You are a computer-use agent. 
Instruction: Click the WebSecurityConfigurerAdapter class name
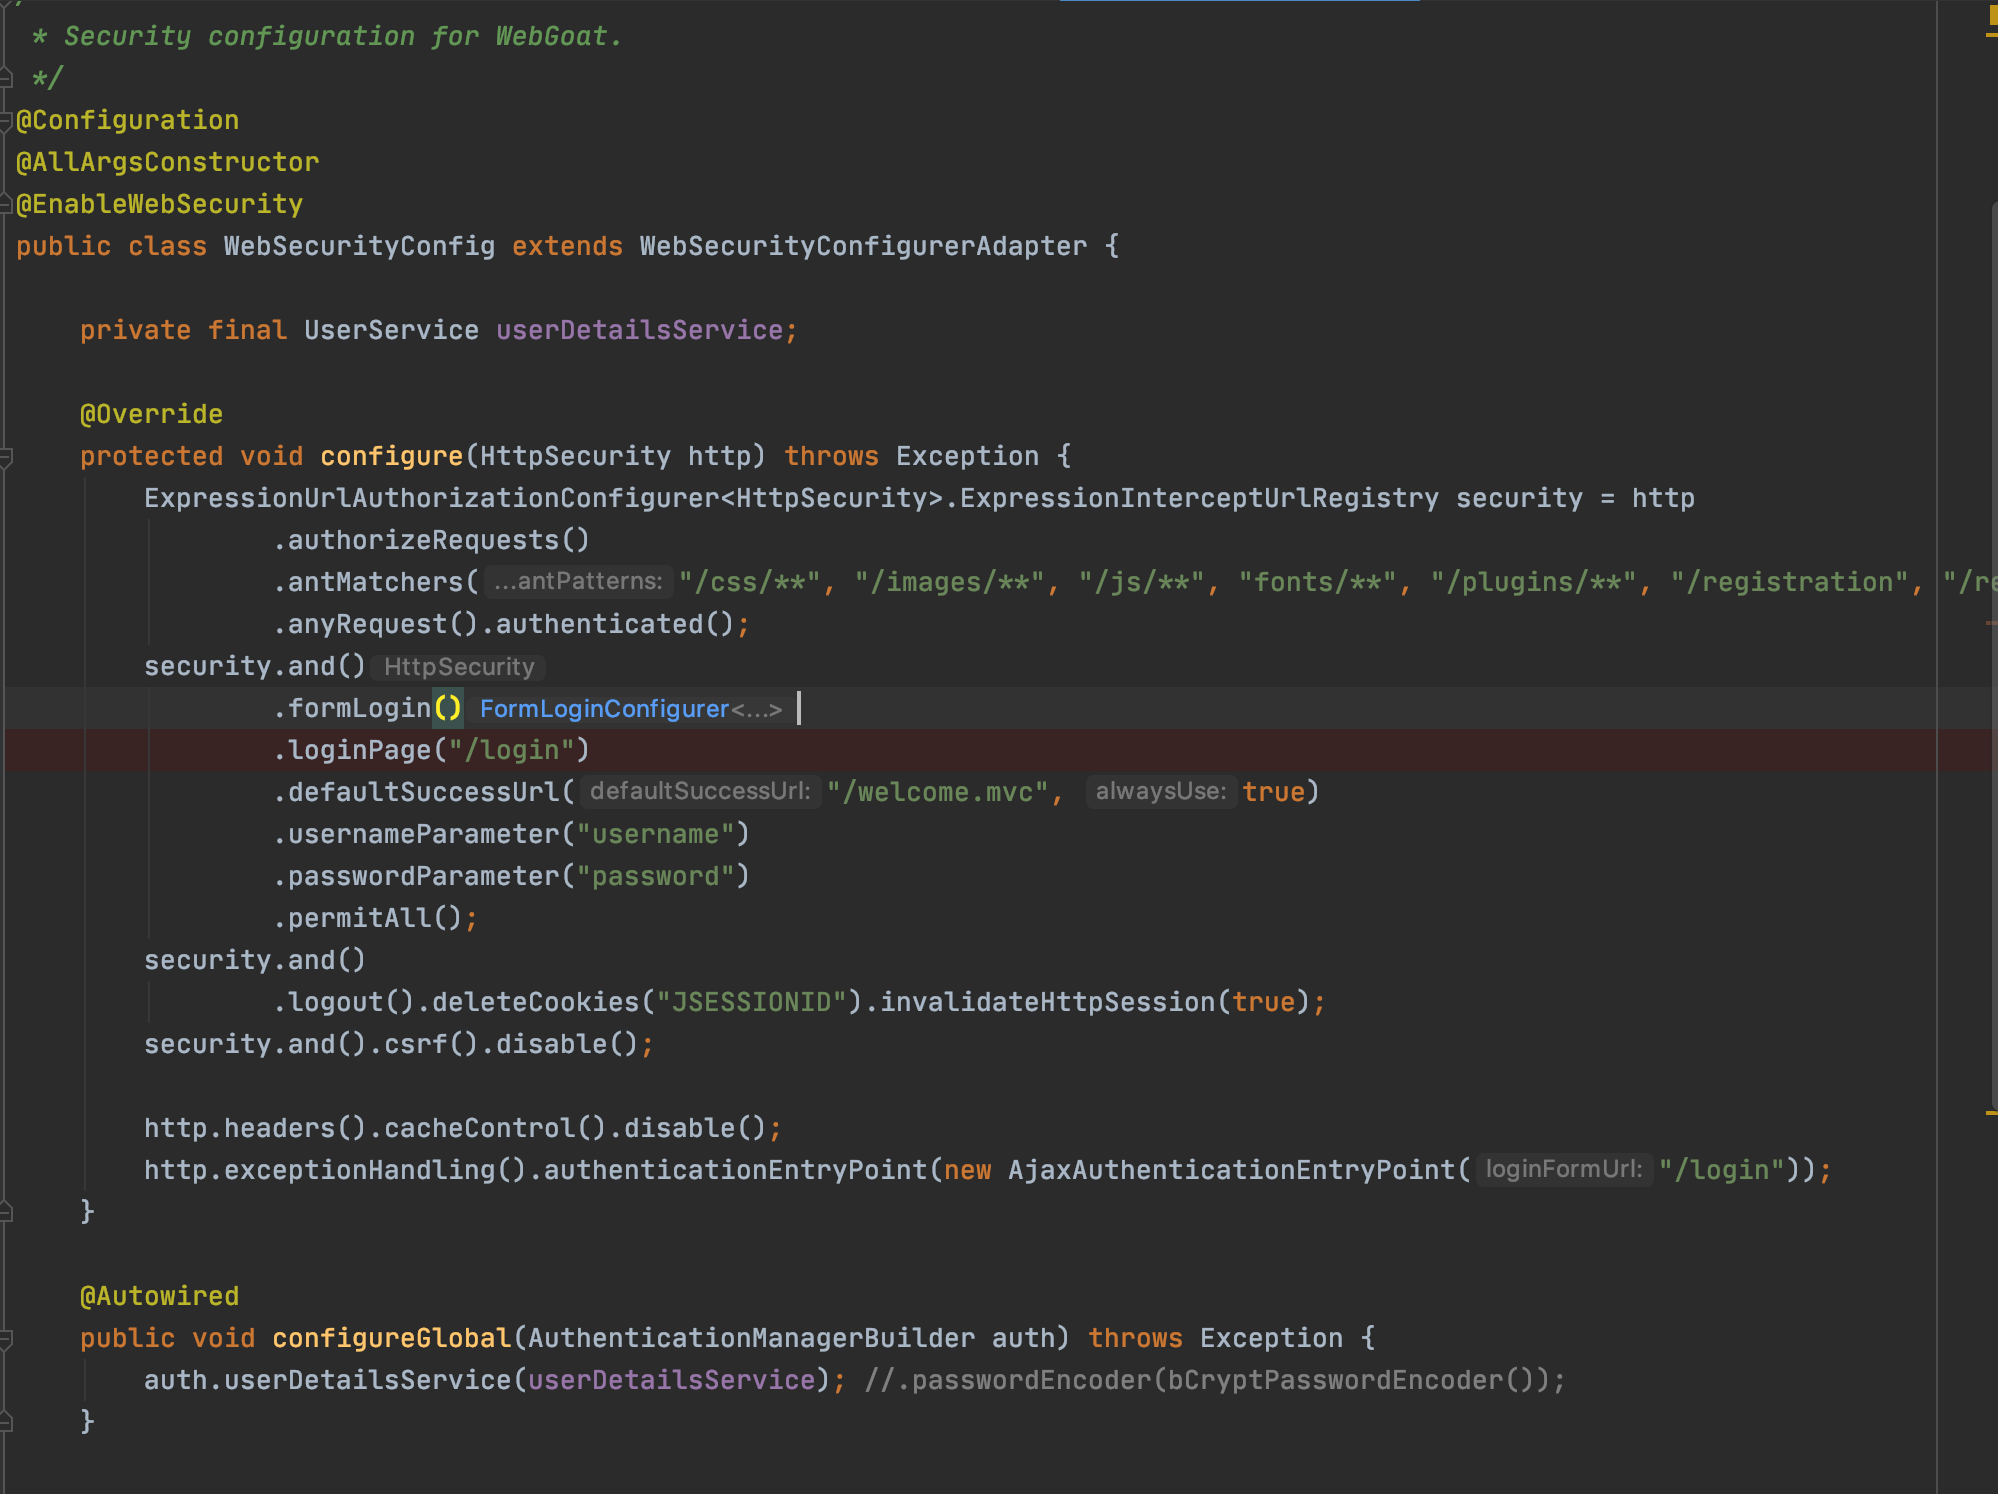point(862,247)
